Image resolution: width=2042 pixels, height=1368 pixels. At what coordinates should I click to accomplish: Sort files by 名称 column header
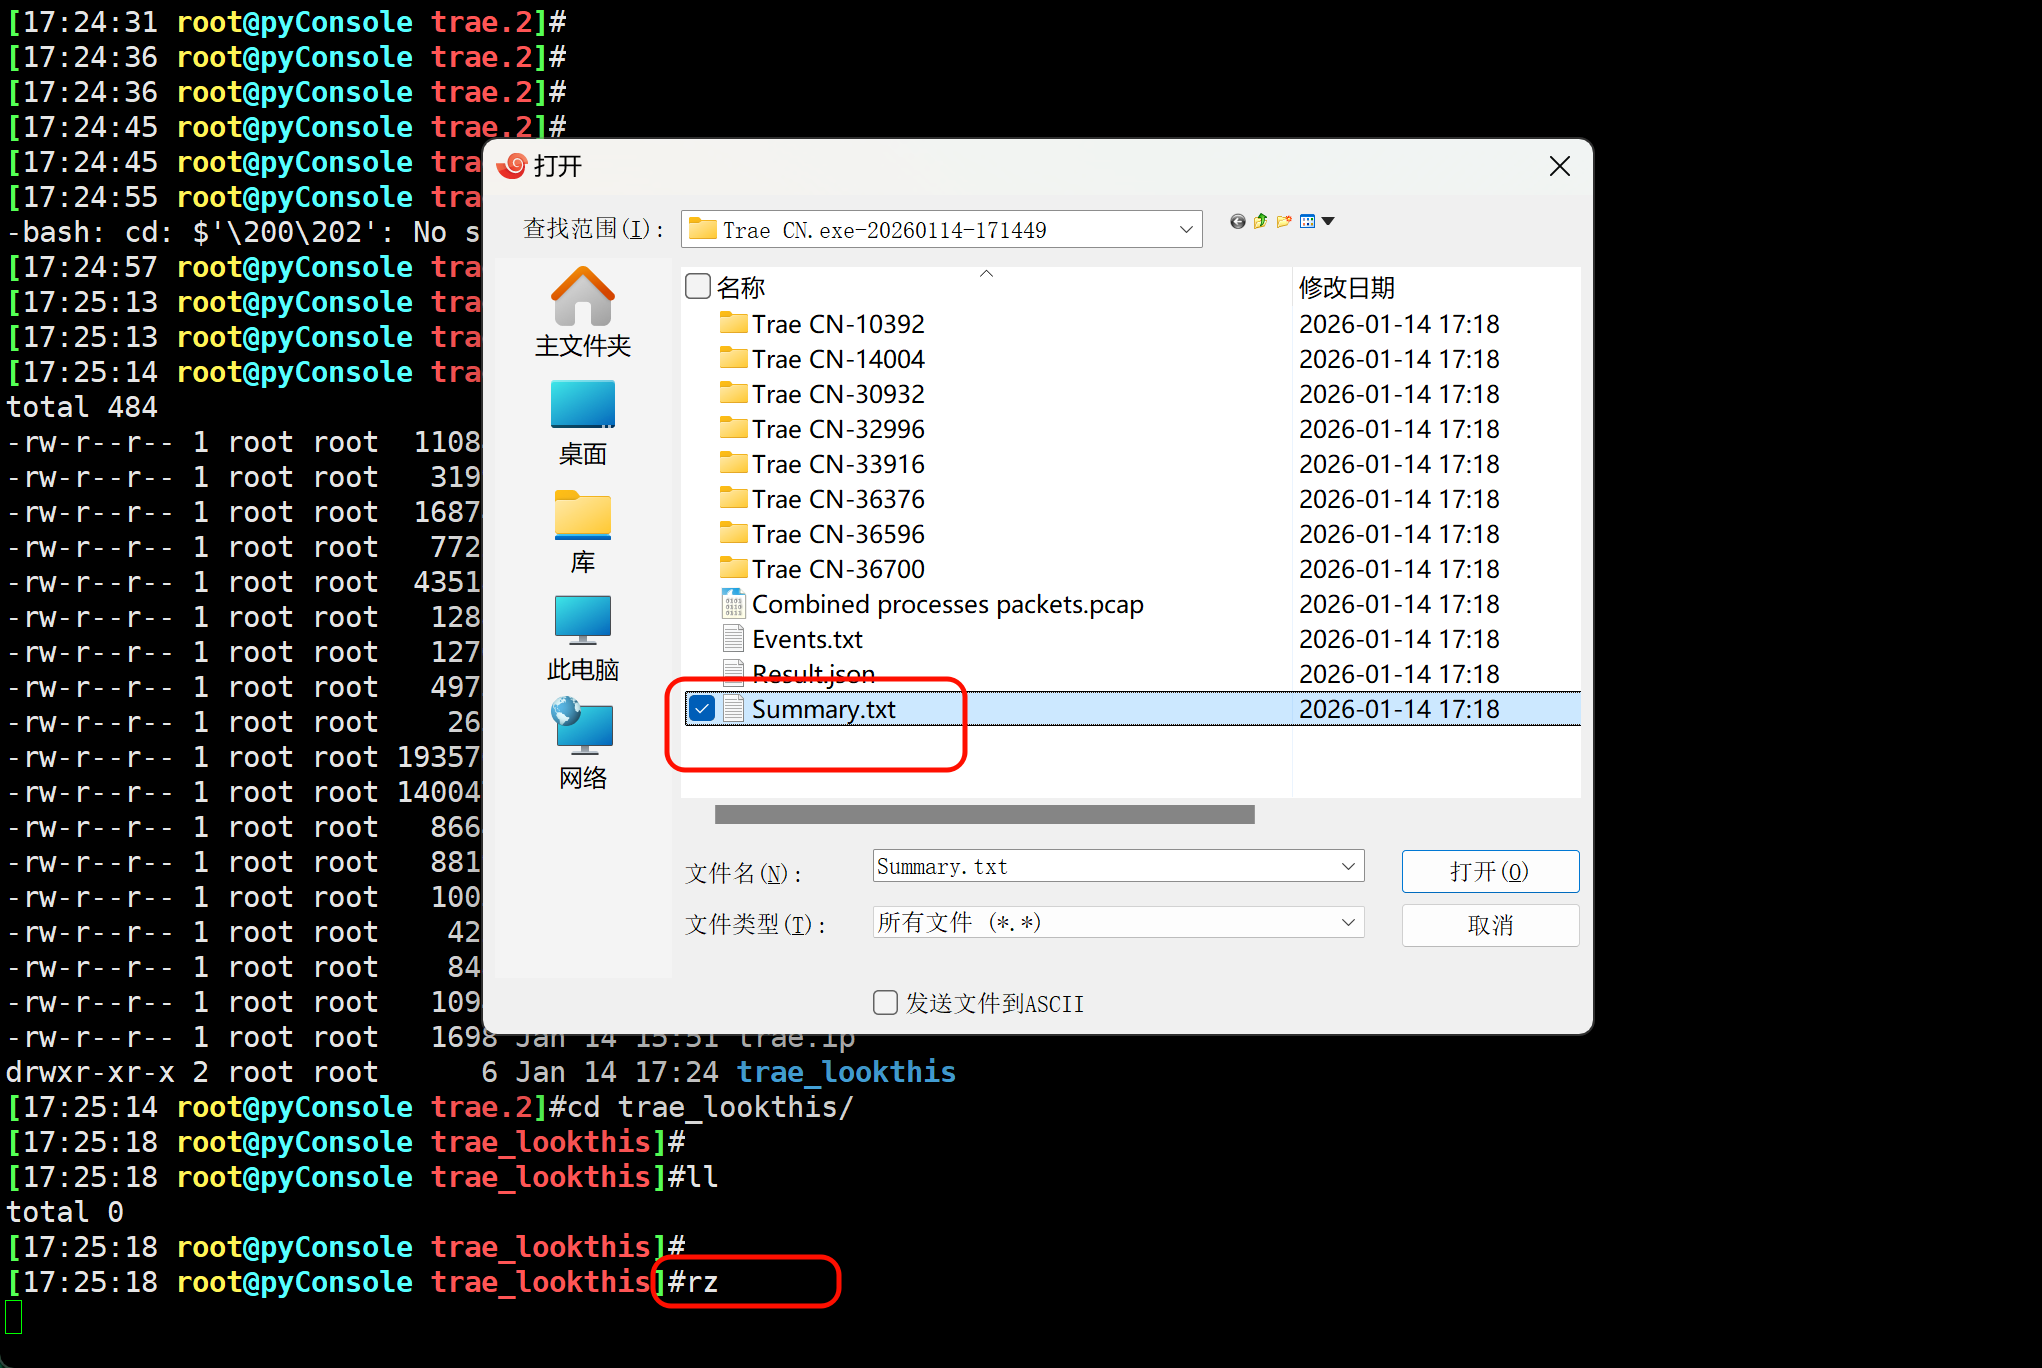point(741,288)
